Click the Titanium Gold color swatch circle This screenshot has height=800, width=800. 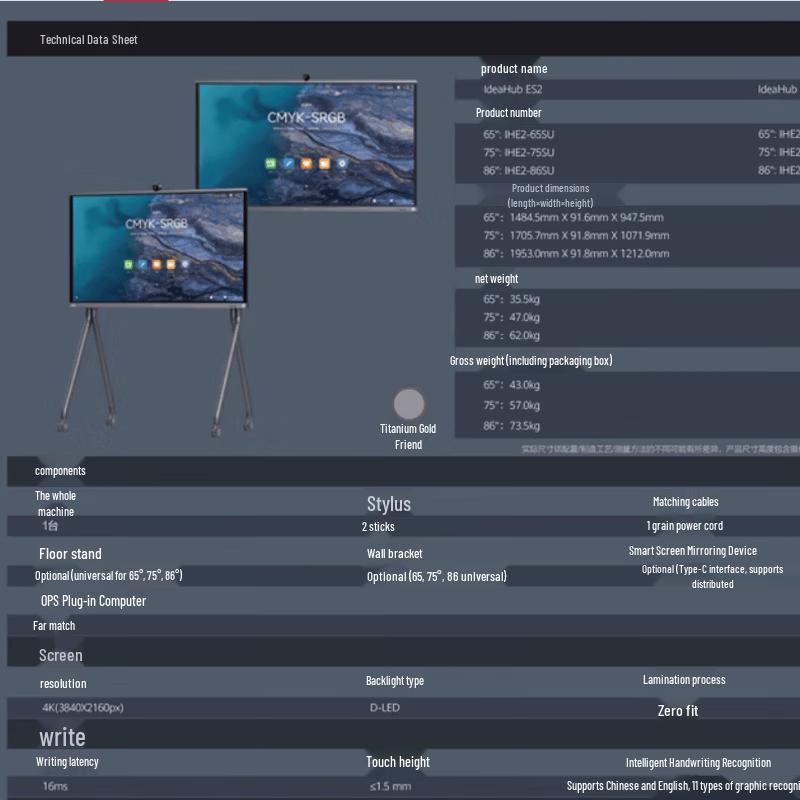(x=409, y=404)
